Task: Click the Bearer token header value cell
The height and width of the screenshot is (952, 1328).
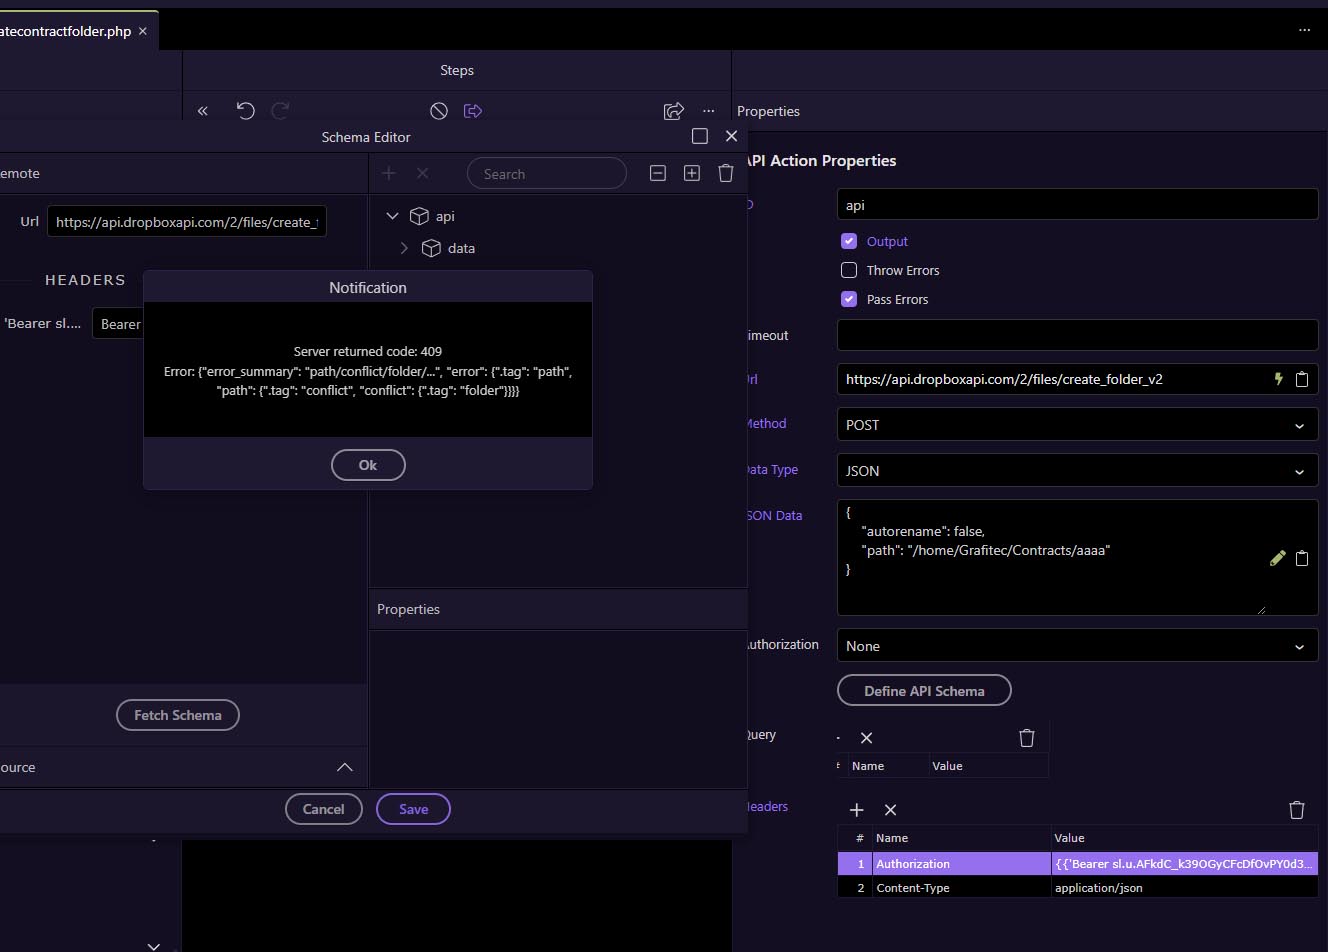Action: pos(1184,864)
